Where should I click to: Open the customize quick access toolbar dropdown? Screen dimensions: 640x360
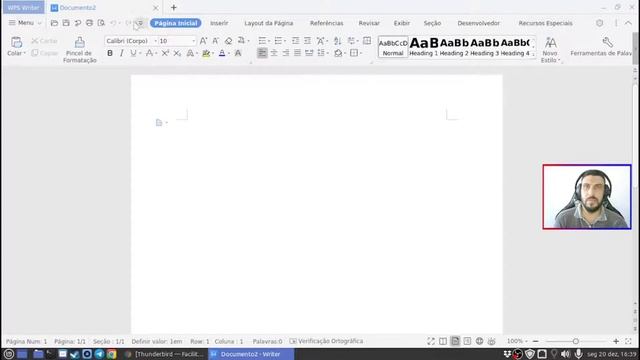140,23
